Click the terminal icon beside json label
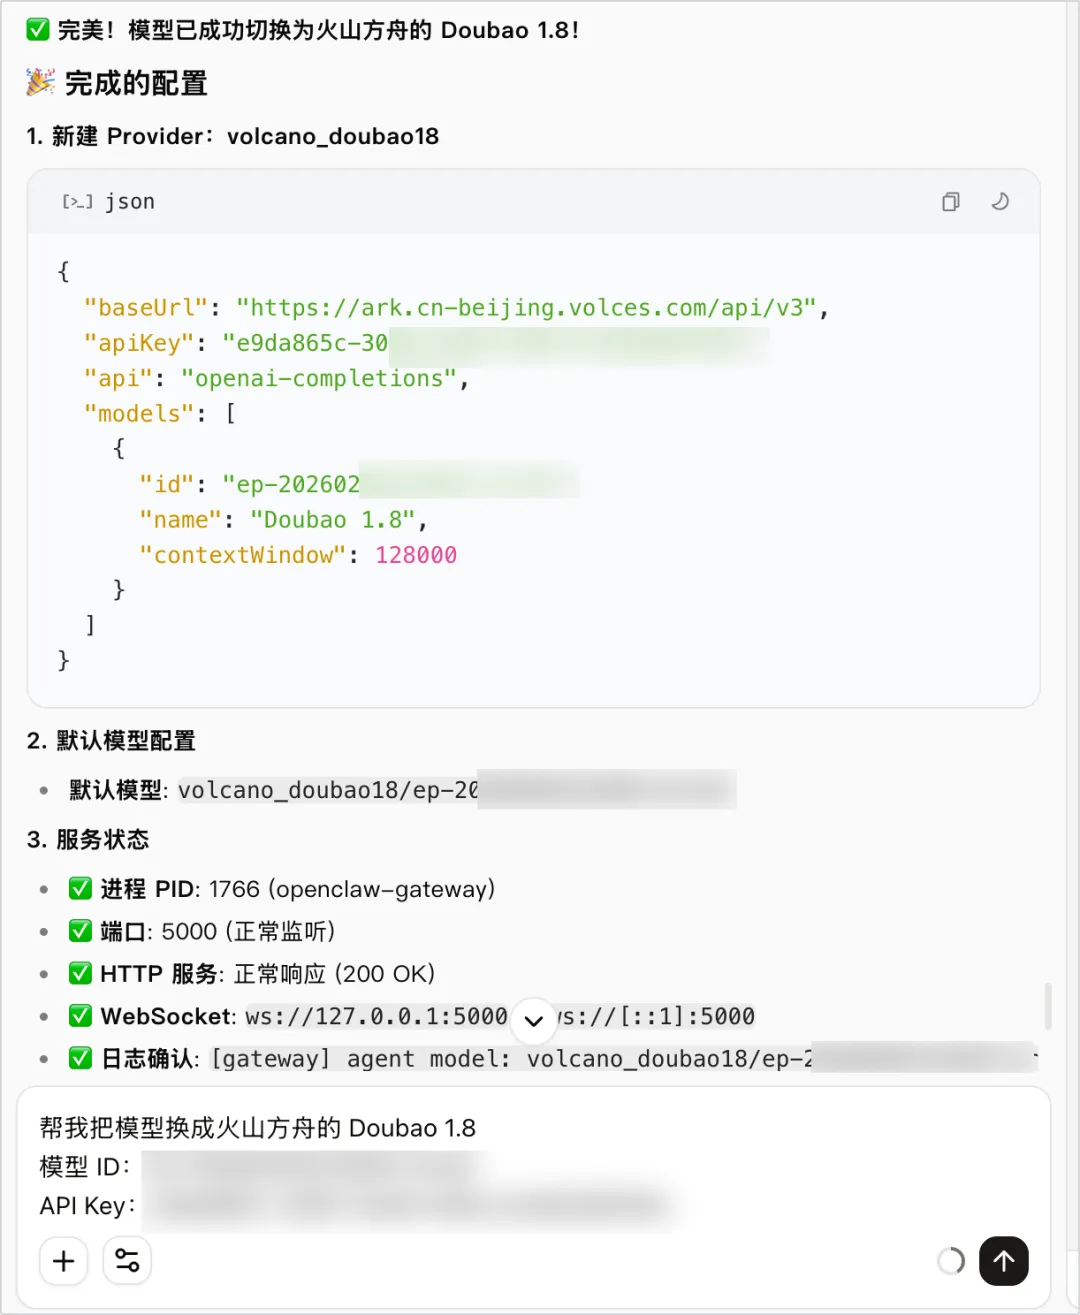This screenshot has width=1080, height=1315. (77, 202)
